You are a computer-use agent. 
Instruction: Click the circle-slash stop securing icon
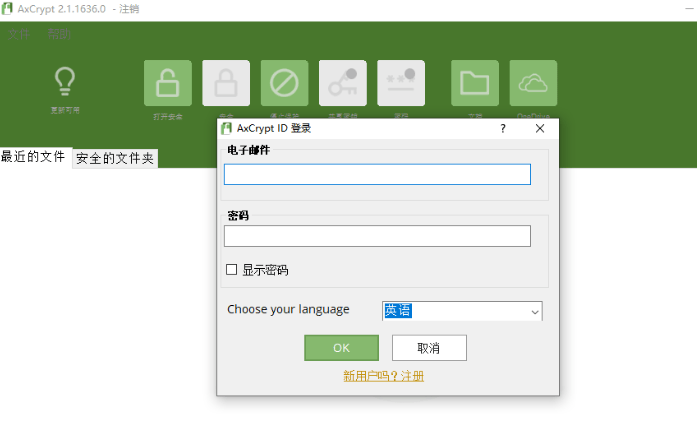284,83
